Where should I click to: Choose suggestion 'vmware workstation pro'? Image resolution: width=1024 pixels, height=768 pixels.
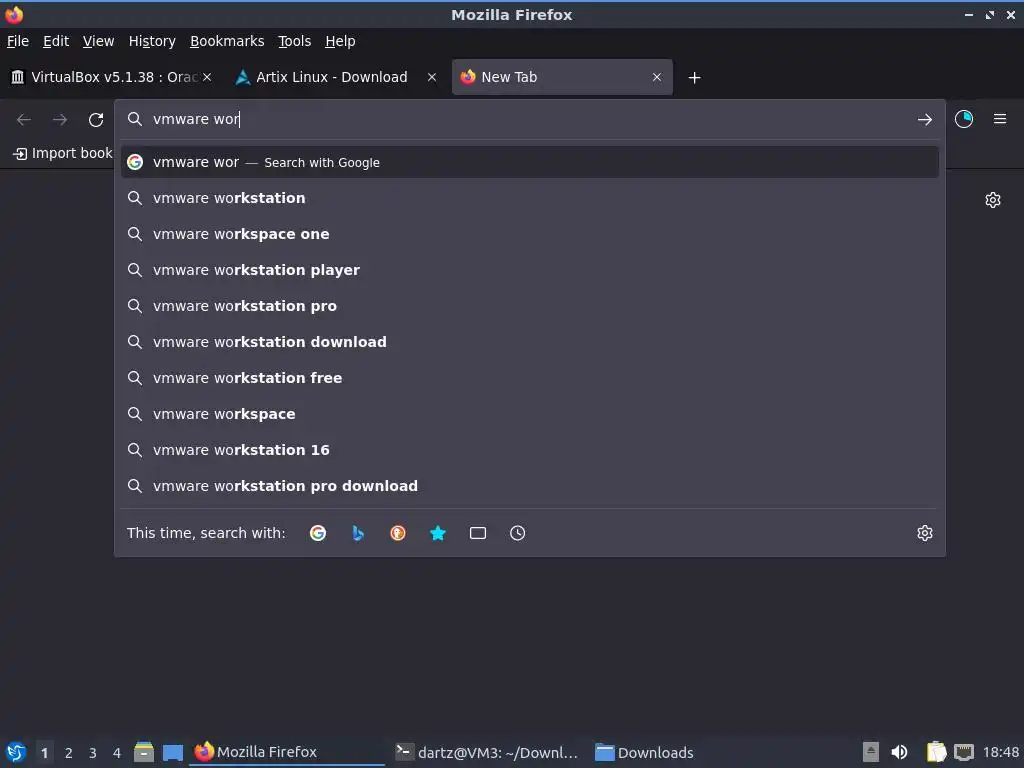[530, 306]
